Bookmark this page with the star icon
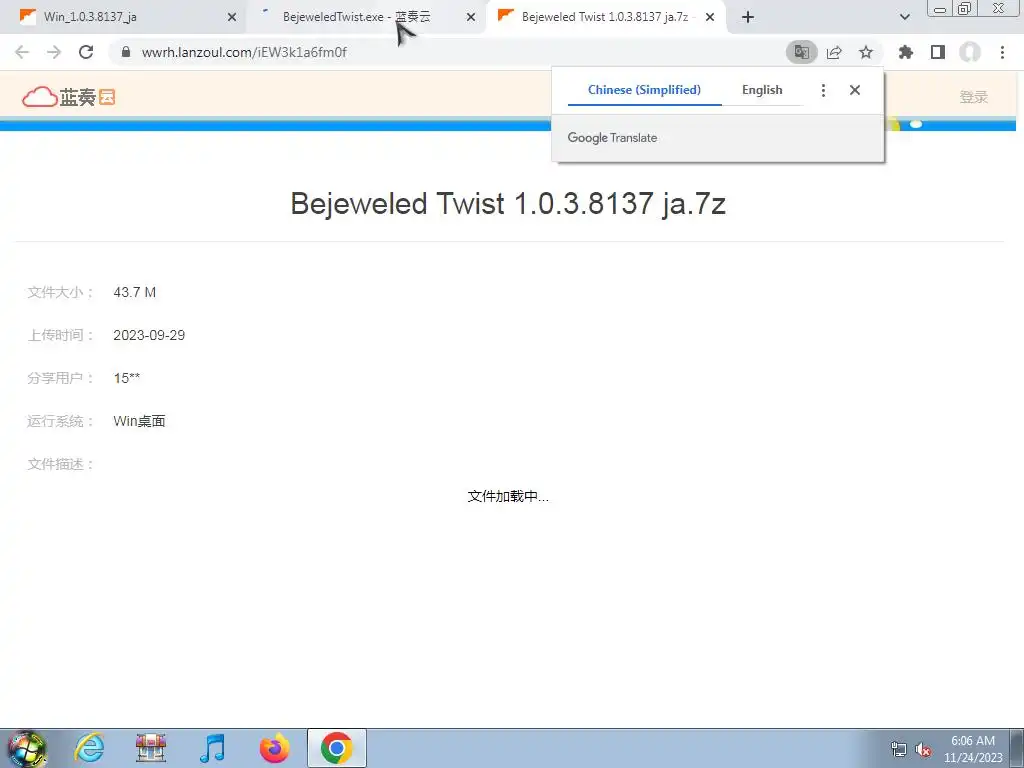1024x768 pixels. coord(866,52)
